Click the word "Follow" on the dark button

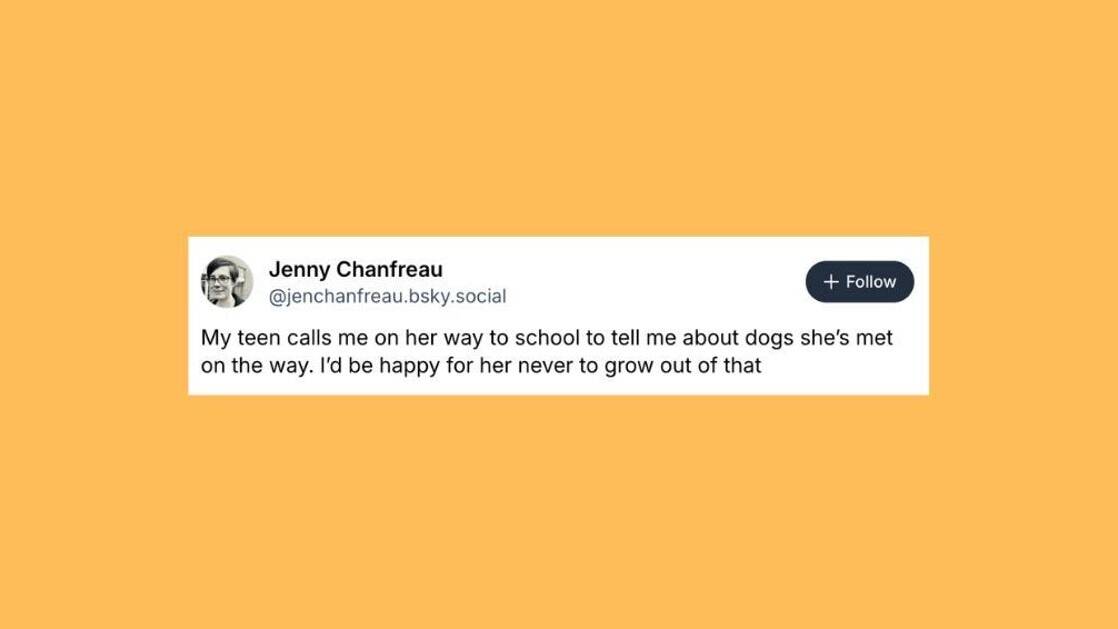pyautogui.click(x=871, y=282)
